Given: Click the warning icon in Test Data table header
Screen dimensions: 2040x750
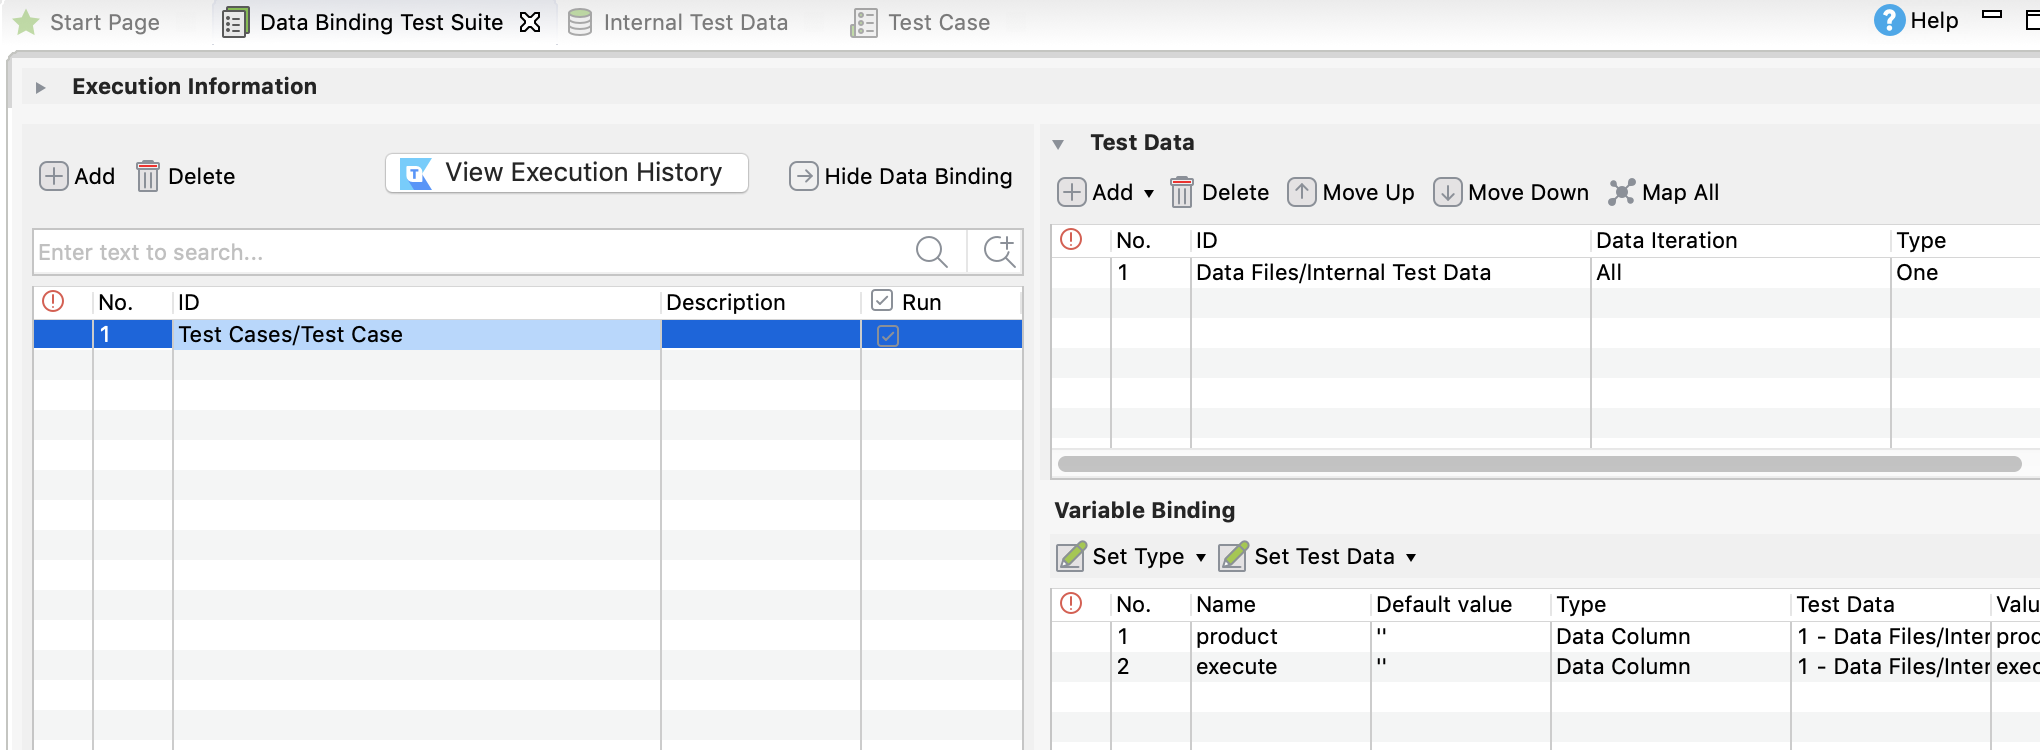Looking at the screenshot, I should (x=1071, y=239).
